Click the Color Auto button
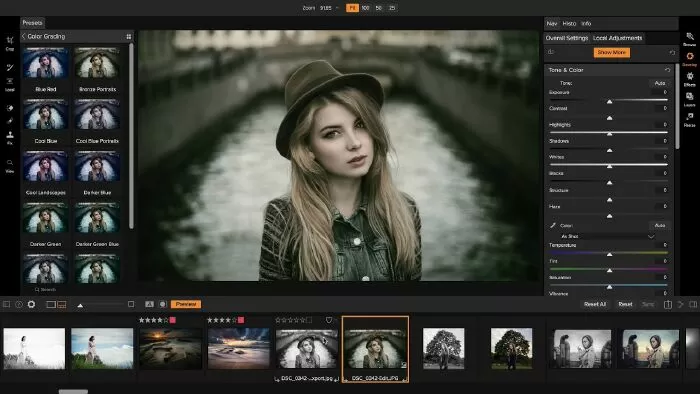This screenshot has height=394, width=700. pos(659,225)
